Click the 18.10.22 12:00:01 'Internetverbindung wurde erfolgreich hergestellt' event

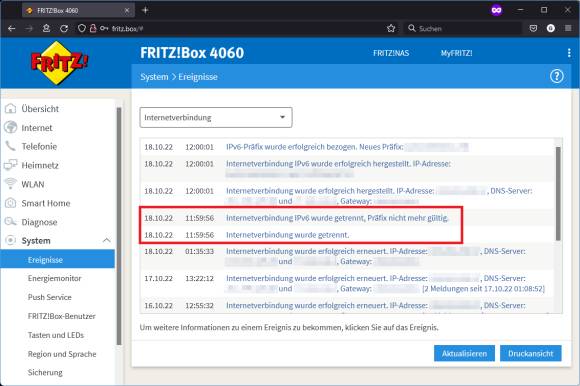pos(347,196)
